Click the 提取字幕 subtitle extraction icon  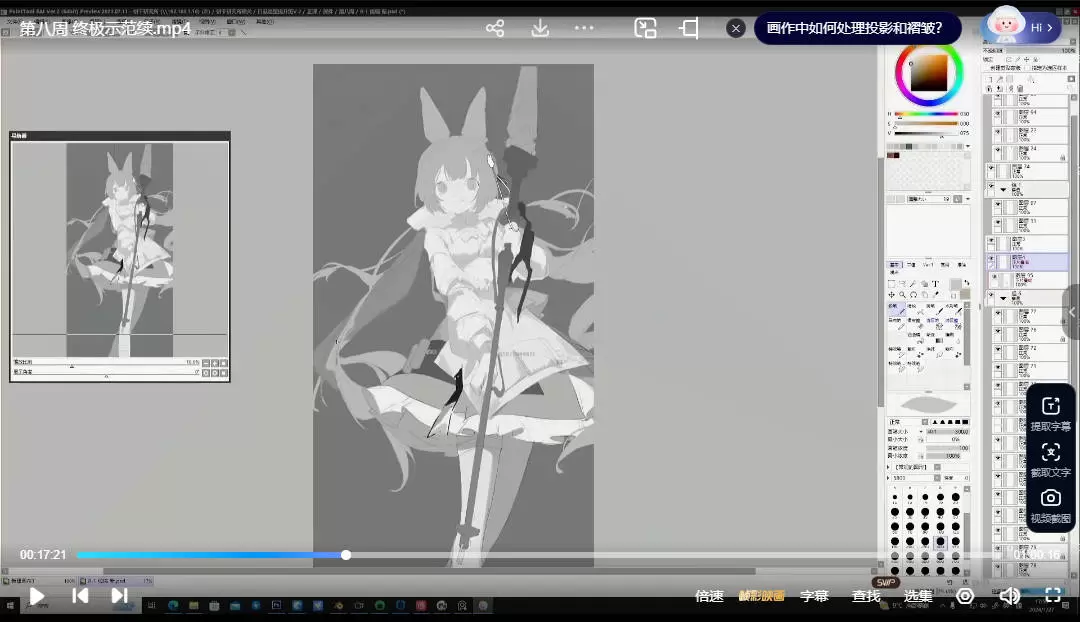click(x=1050, y=413)
